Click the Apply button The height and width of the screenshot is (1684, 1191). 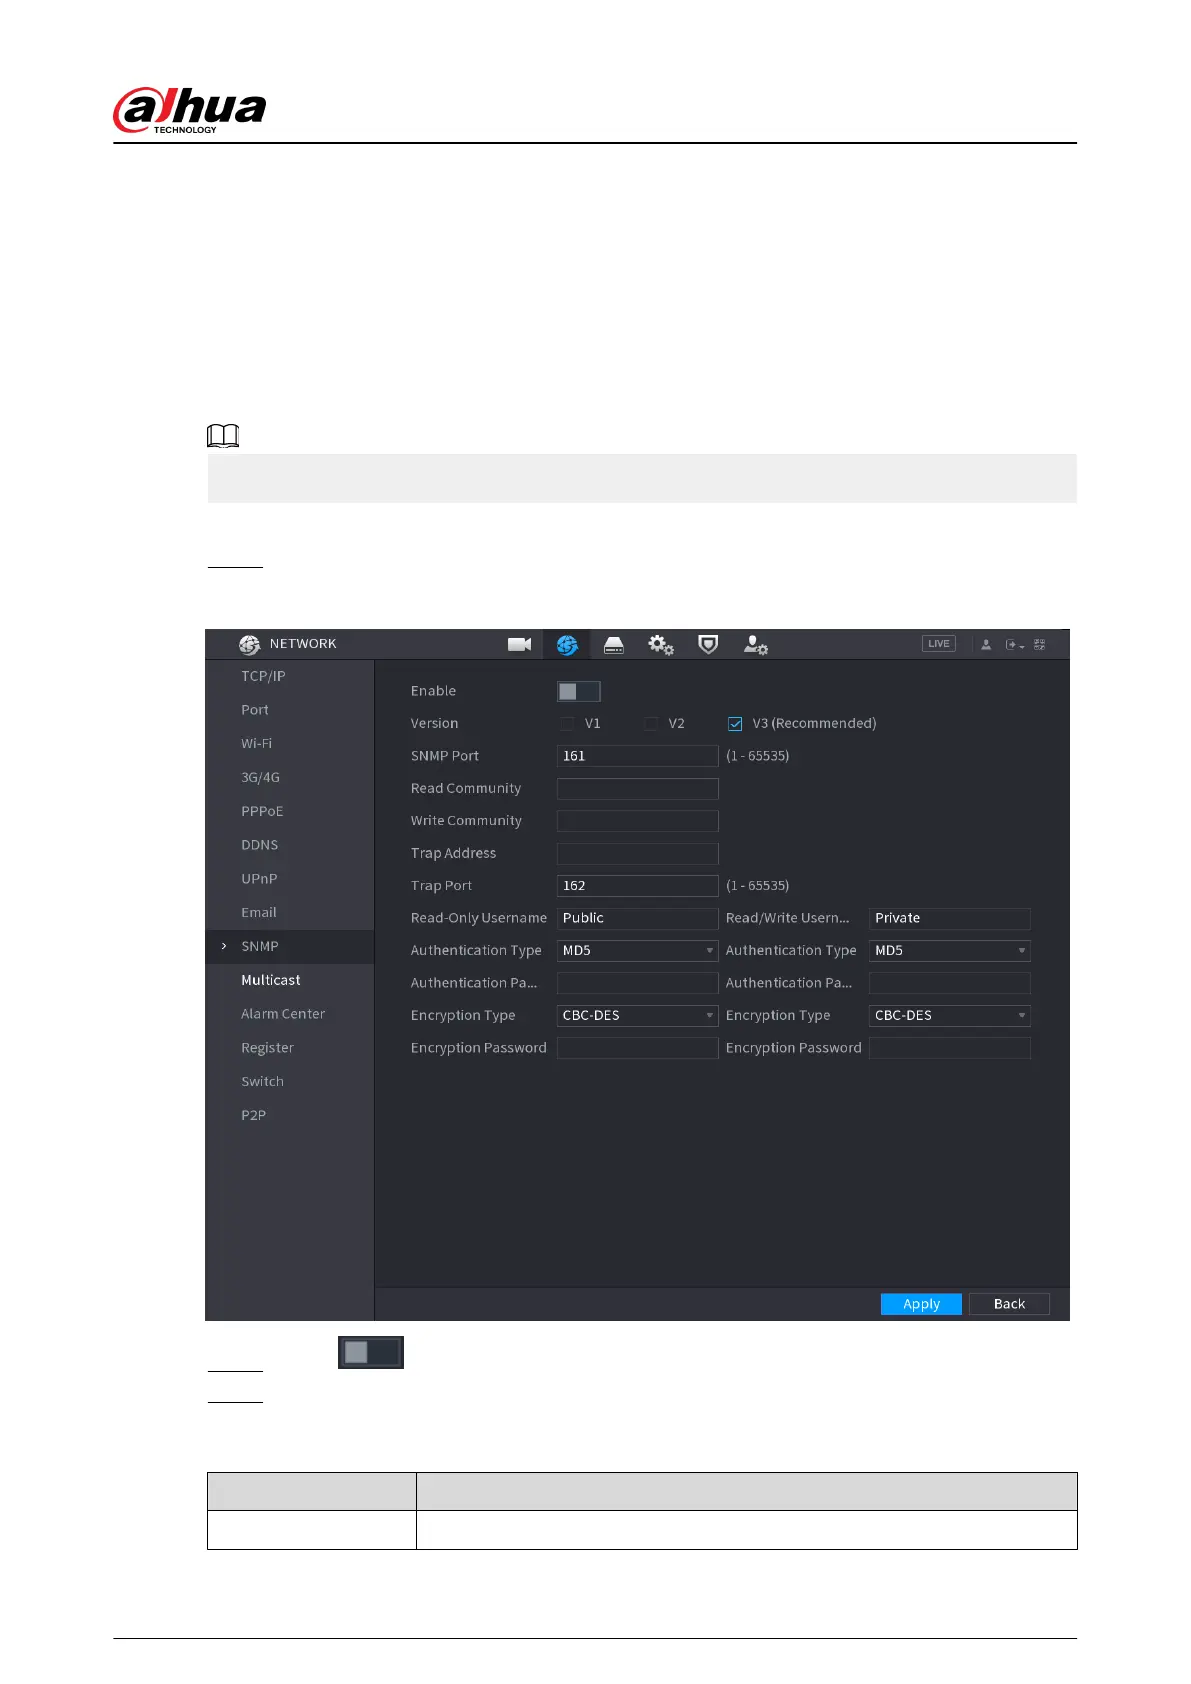pos(921,1304)
